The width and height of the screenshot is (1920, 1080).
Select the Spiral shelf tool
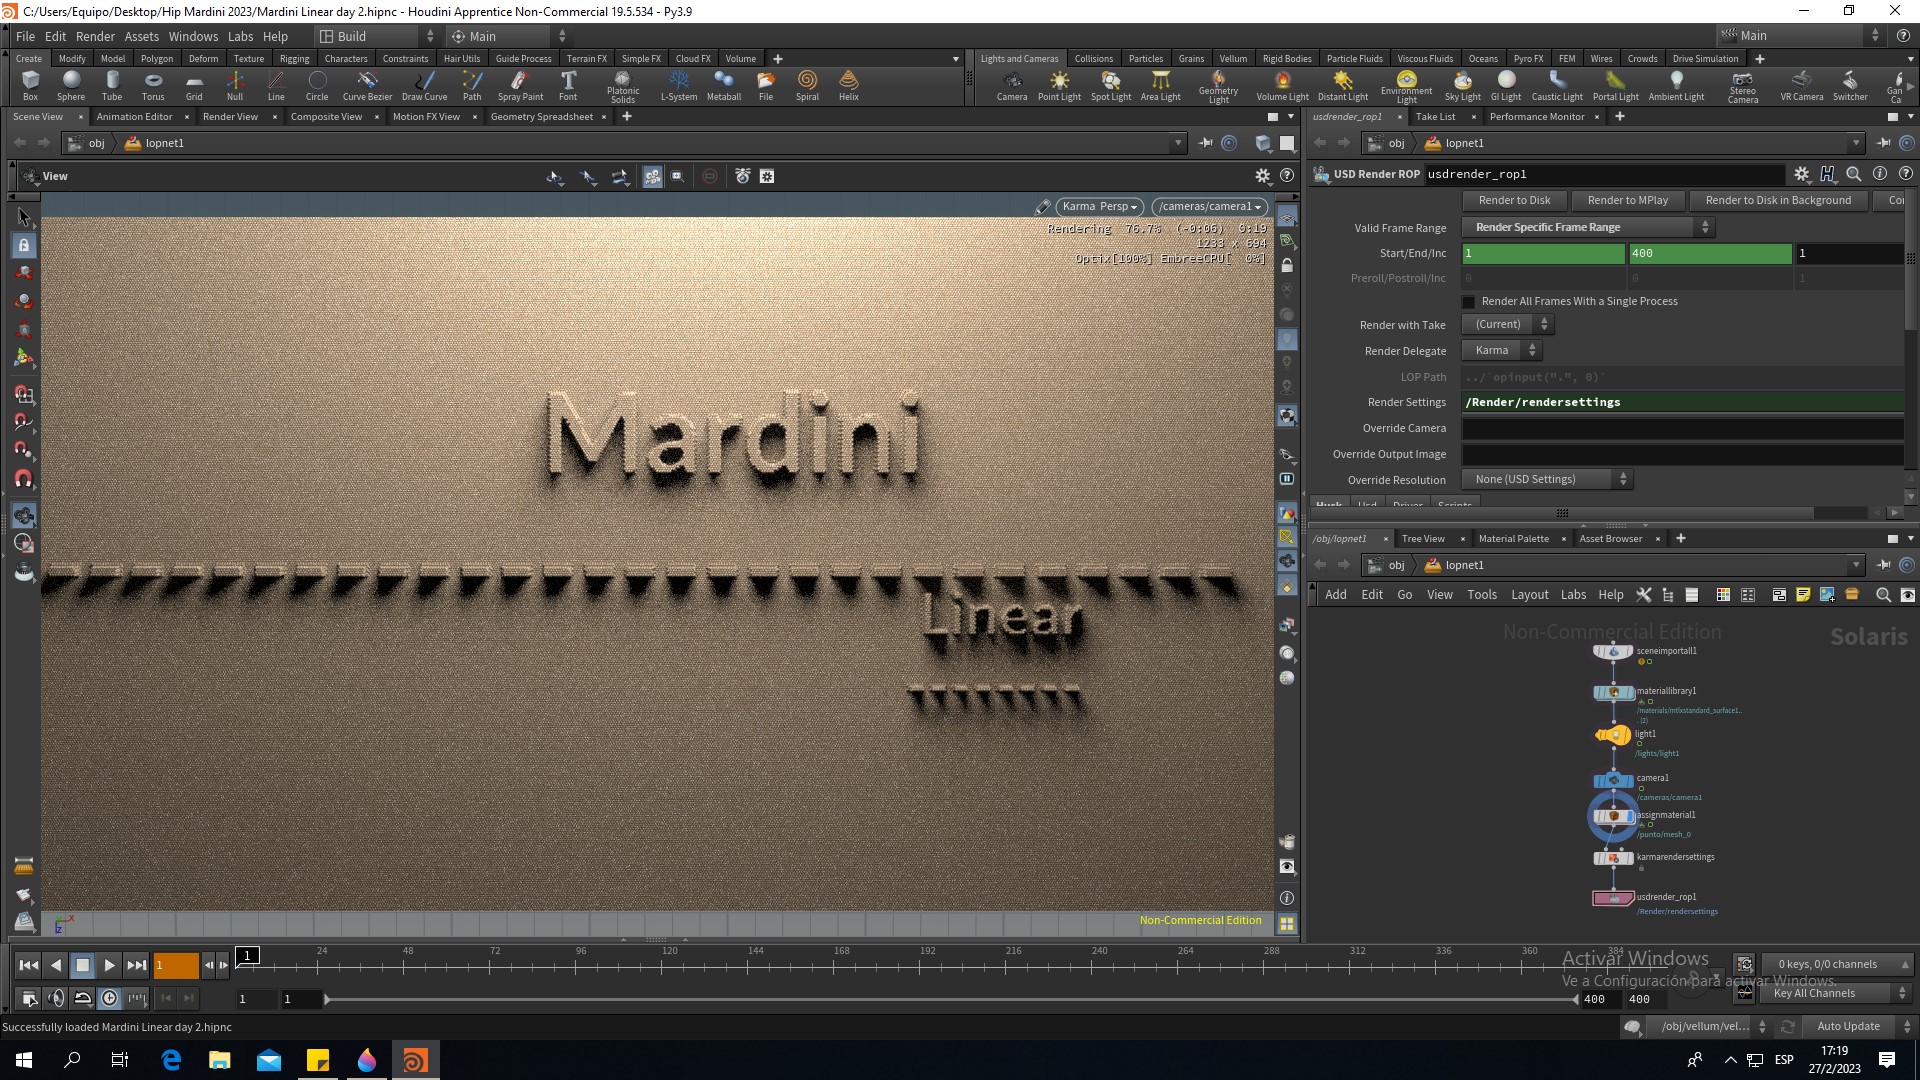807,85
